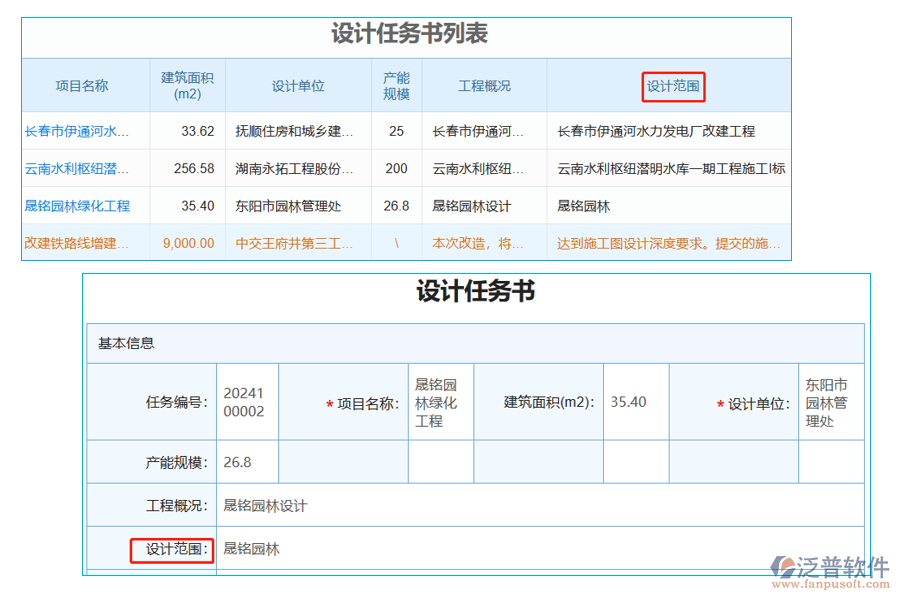Select the red-boxed 设计范围 column header
This screenshot has height=600, width=900.
(x=673, y=86)
